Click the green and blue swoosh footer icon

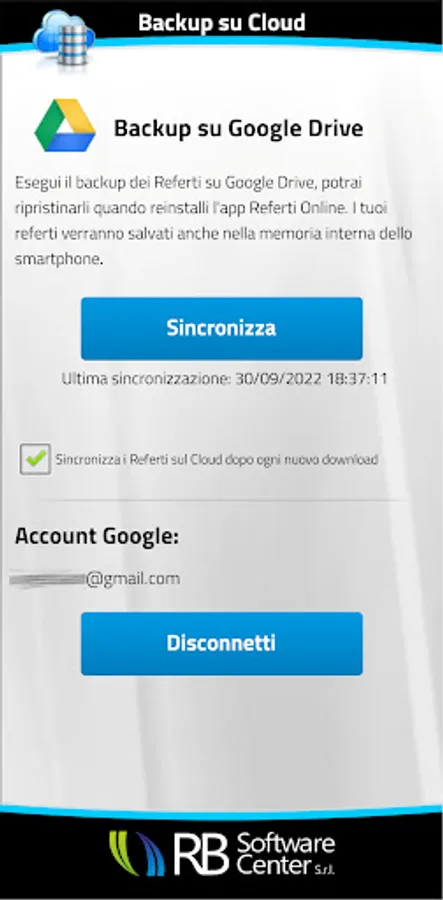click(137, 854)
